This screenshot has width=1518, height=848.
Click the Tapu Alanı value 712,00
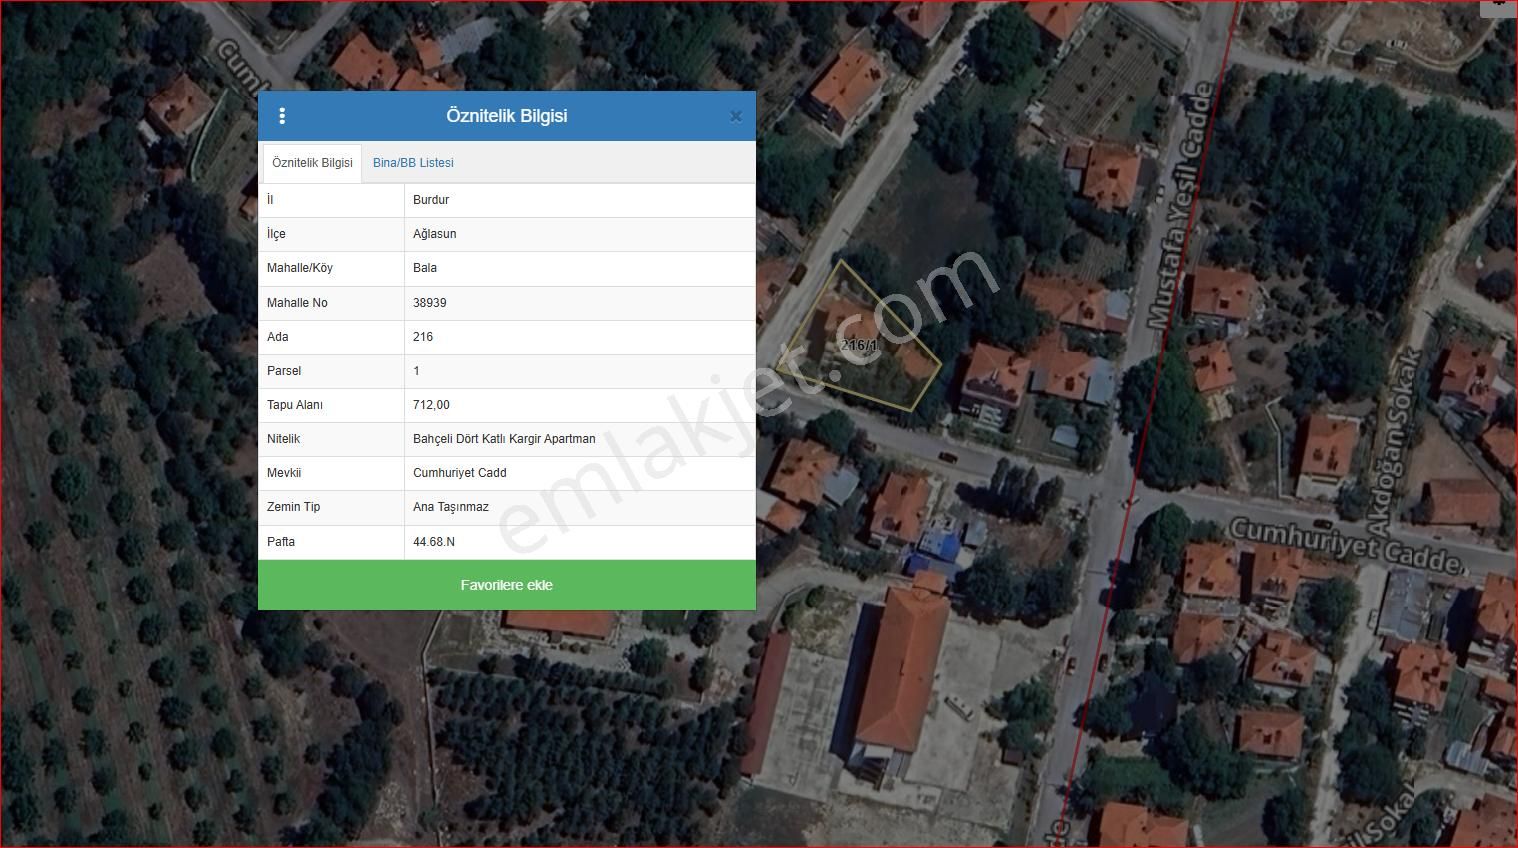pos(431,405)
